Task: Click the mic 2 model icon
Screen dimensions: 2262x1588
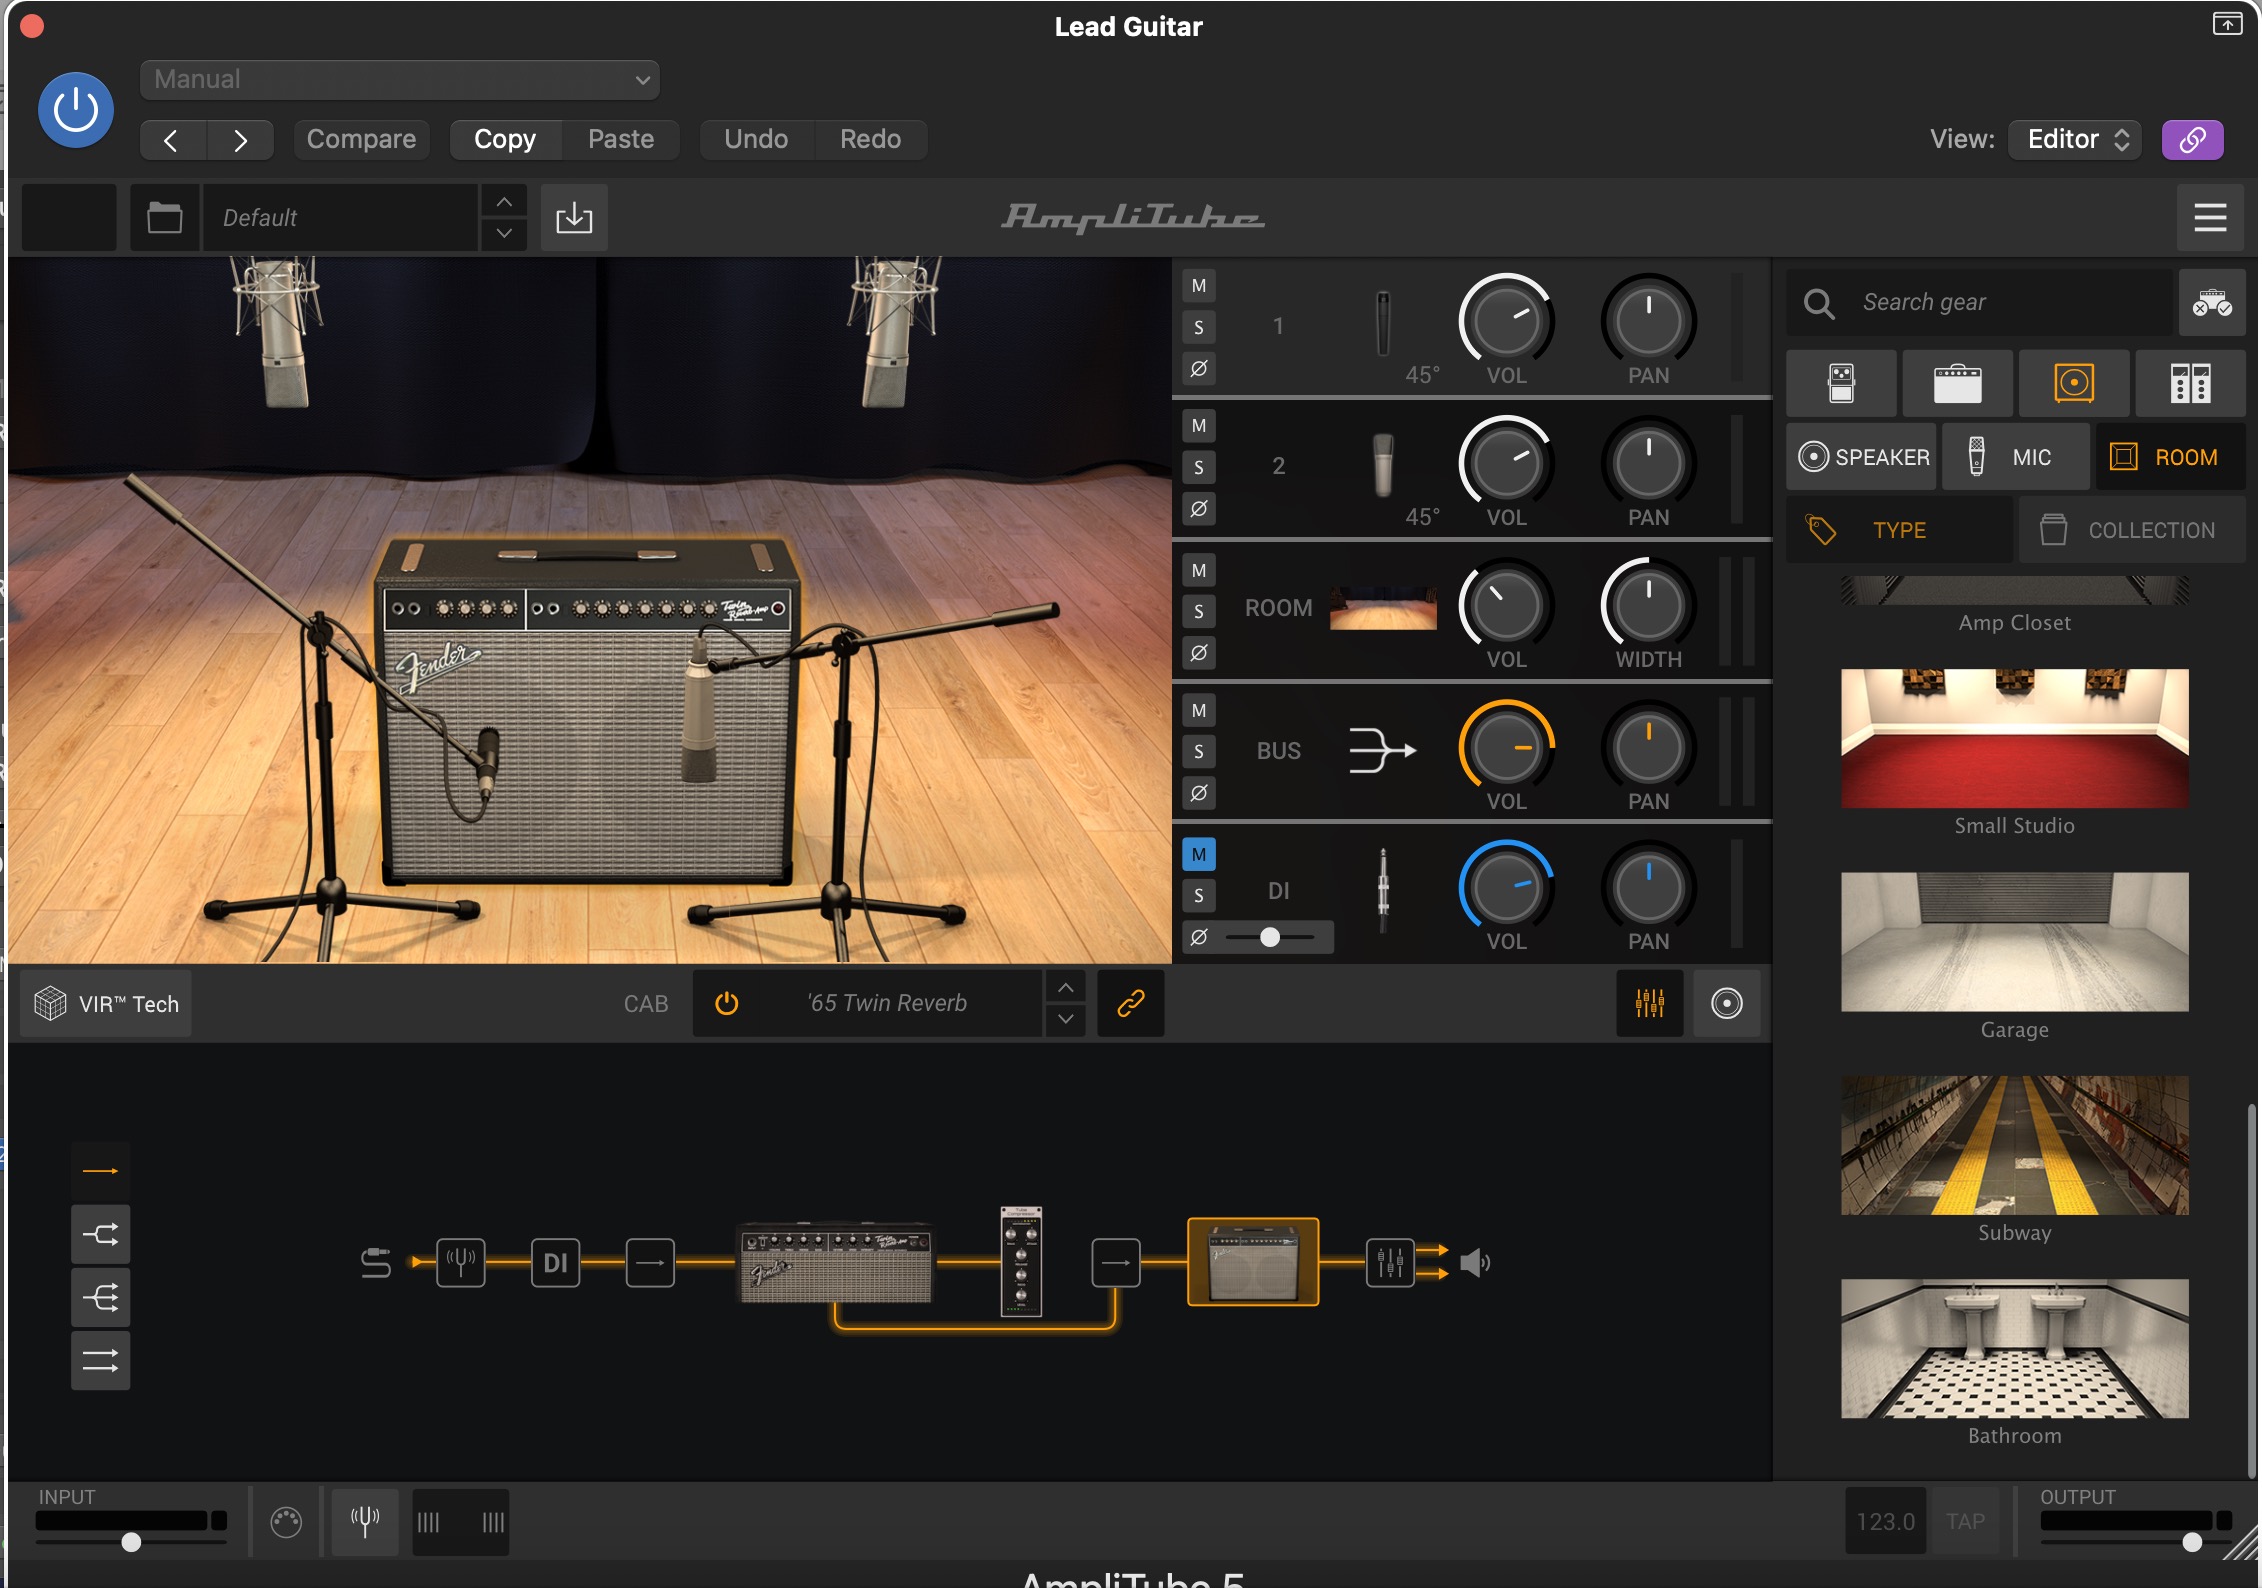Action: (x=1383, y=465)
